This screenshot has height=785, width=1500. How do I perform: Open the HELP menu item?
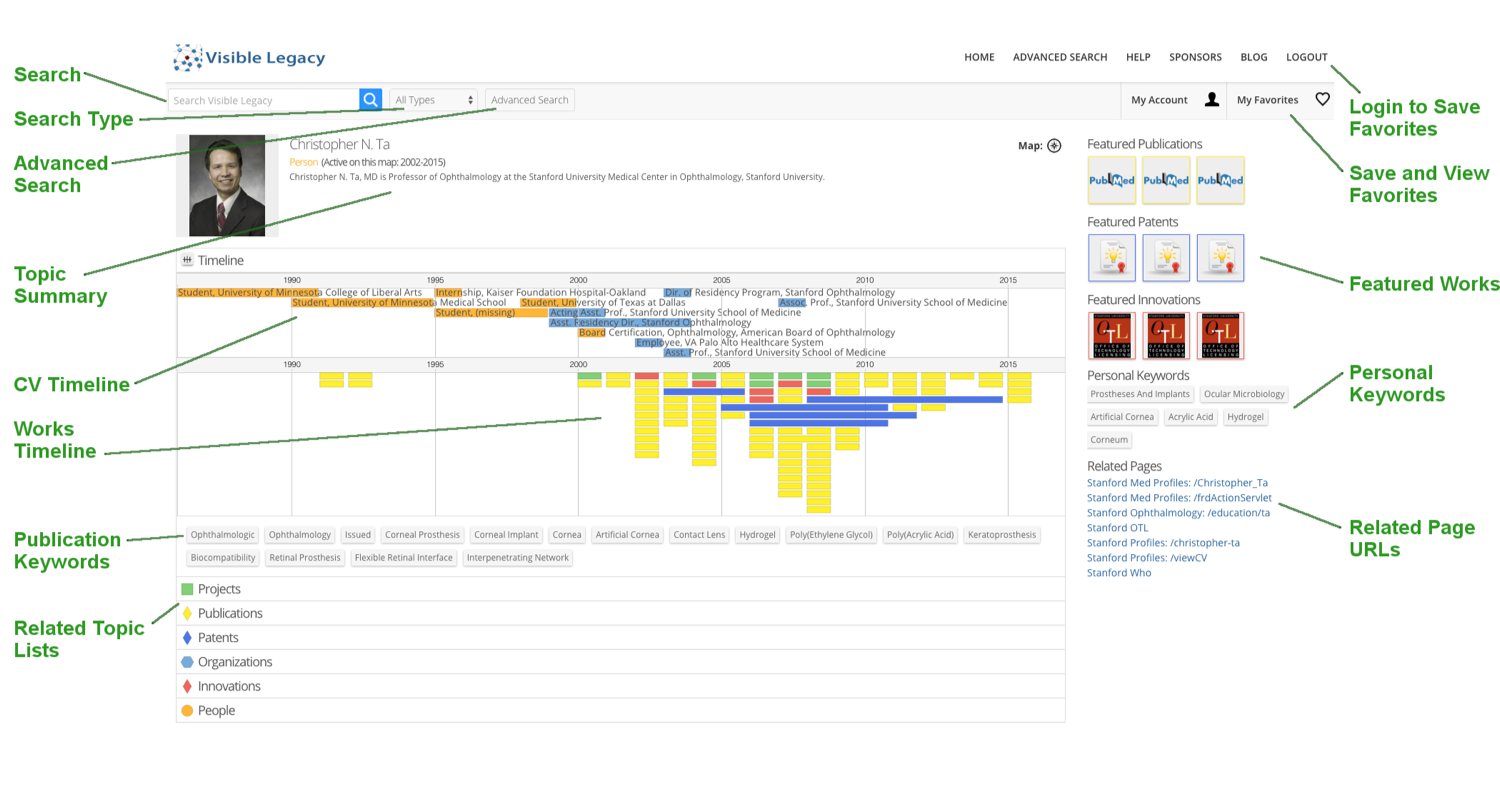pyautogui.click(x=1137, y=57)
